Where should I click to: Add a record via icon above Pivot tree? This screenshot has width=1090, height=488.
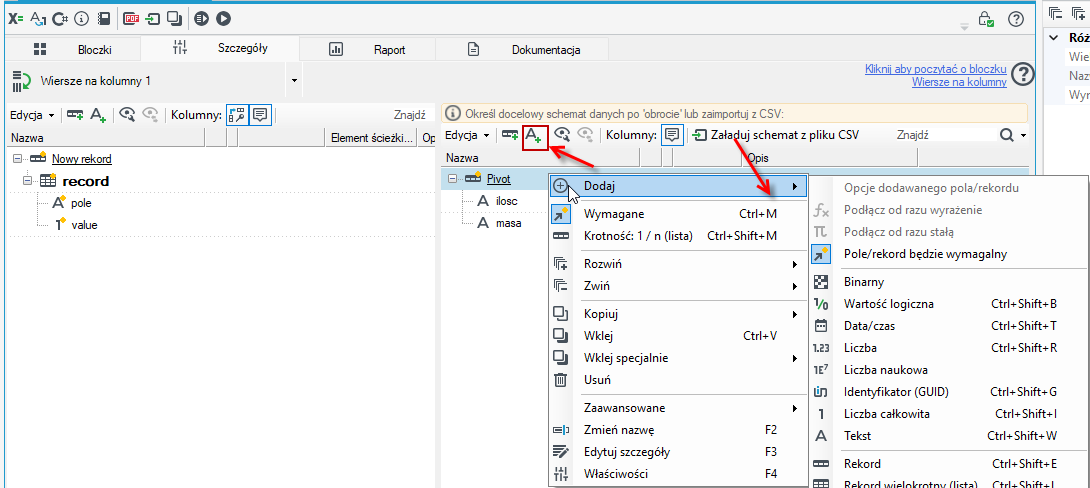click(x=510, y=134)
